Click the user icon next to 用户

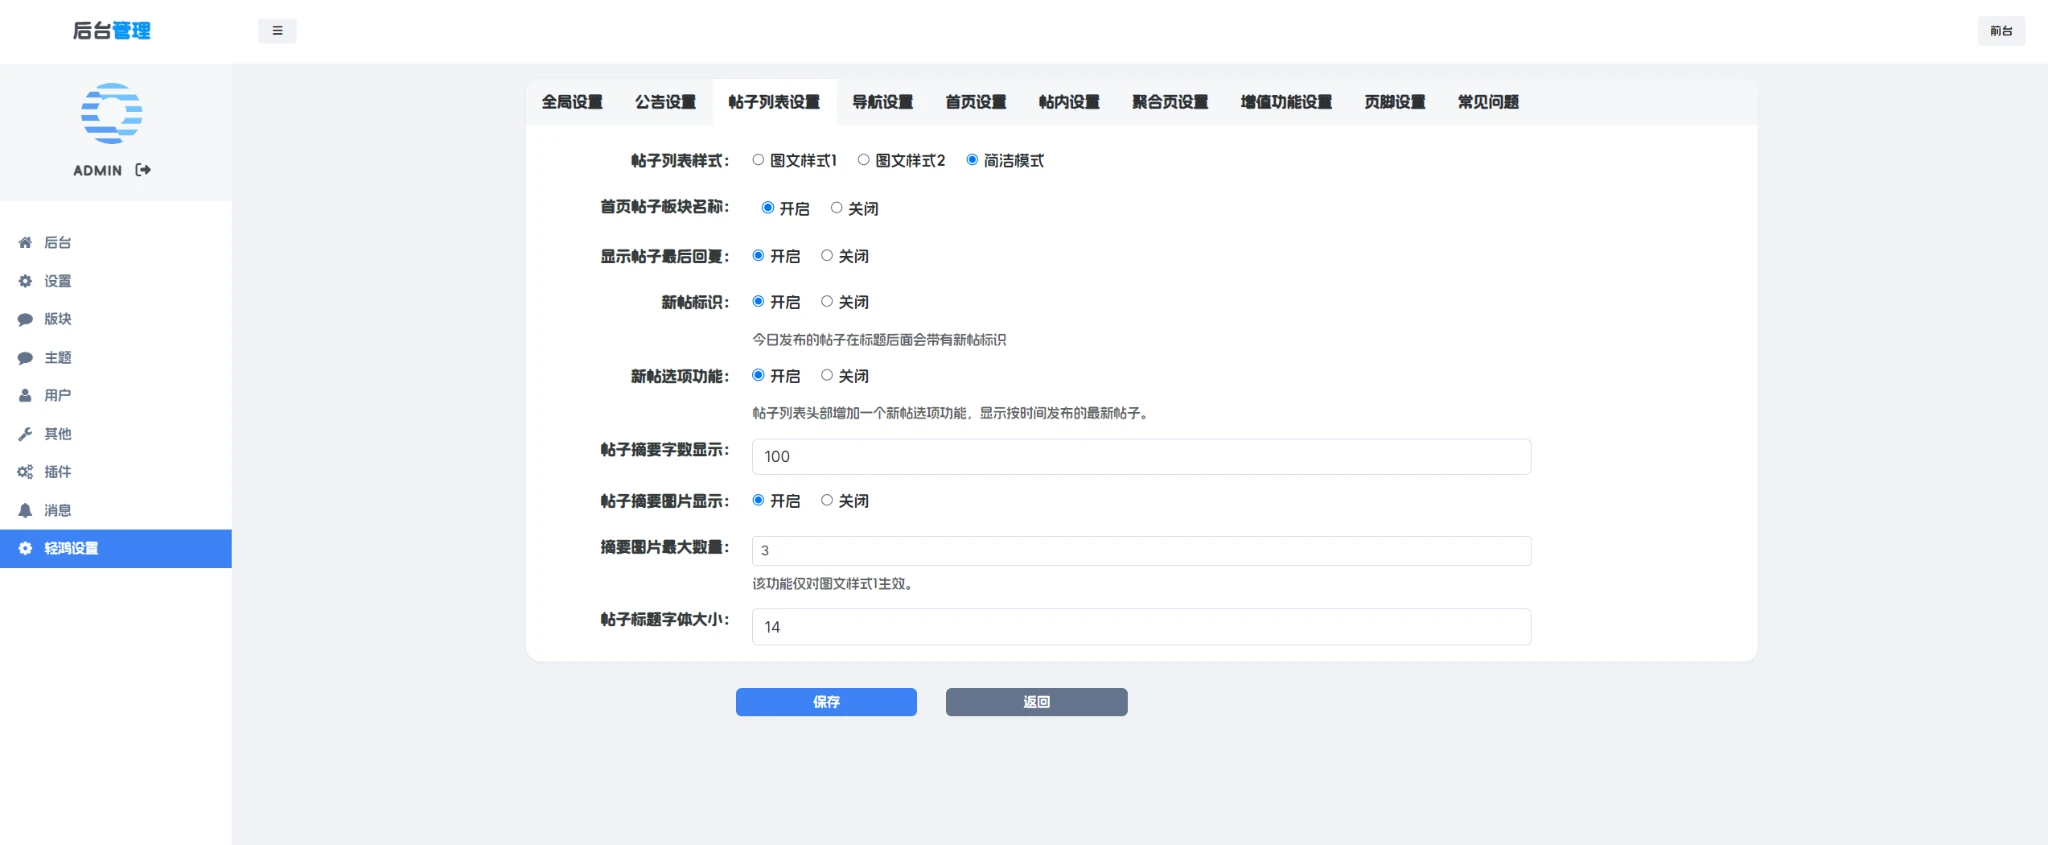click(25, 396)
